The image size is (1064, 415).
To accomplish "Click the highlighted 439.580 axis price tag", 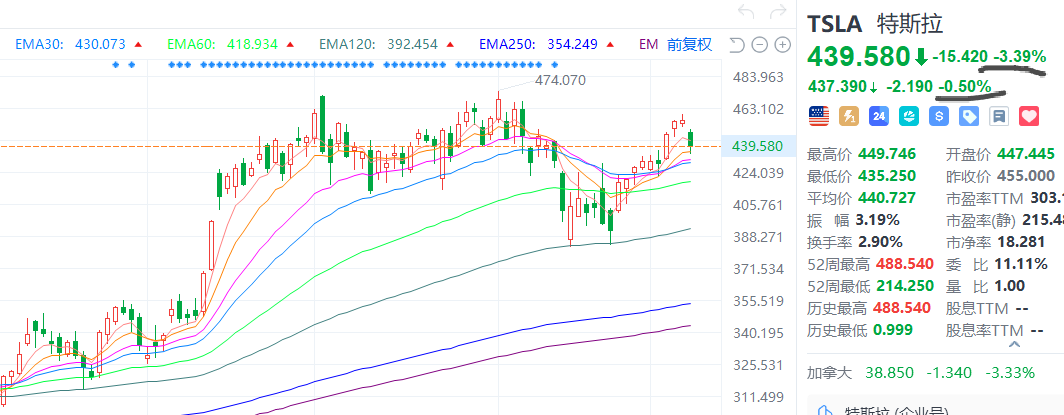I will pyautogui.click(x=757, y=146).
